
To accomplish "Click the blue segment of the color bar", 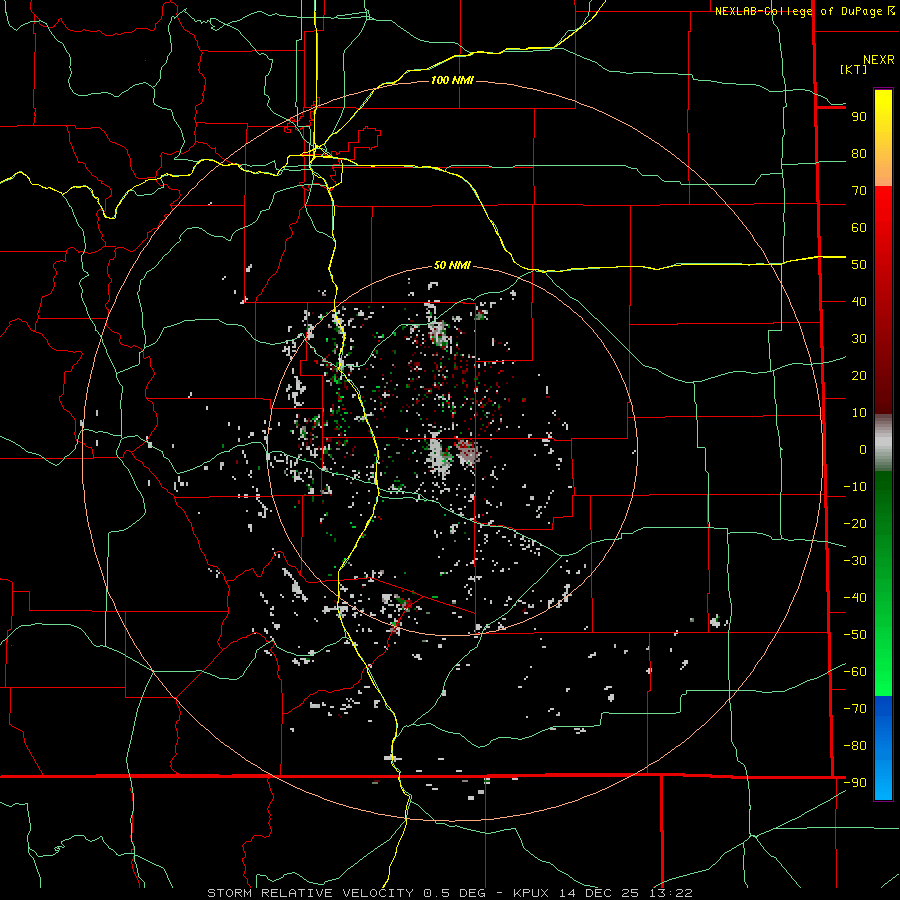I will click(883, 748).
